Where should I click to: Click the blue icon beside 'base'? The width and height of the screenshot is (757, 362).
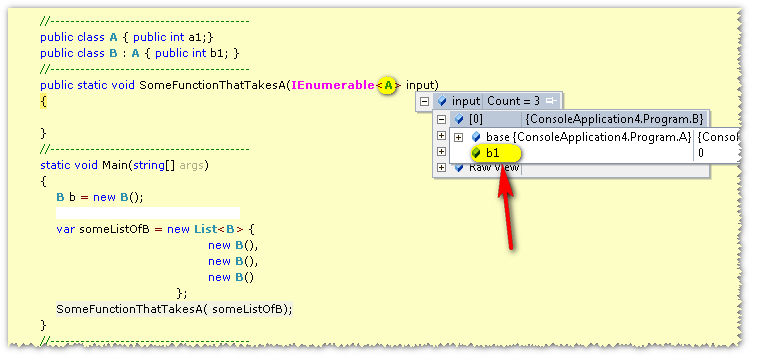476,138
